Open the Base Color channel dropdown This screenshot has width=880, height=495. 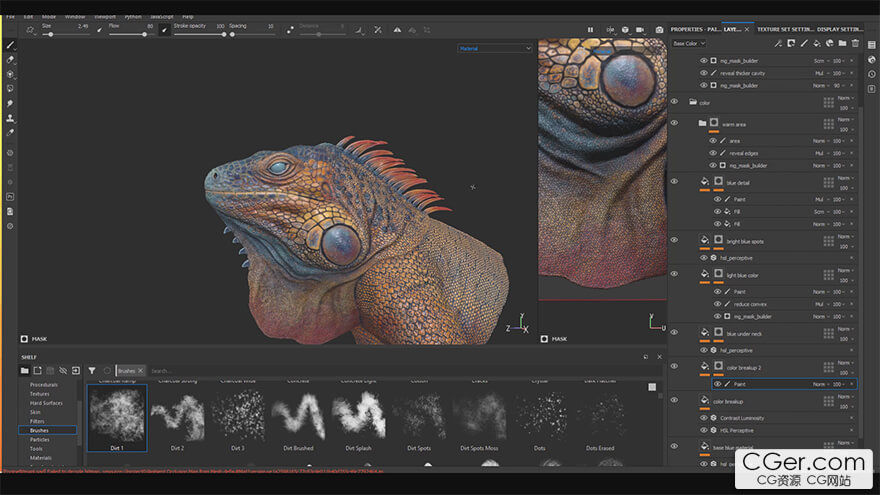[689, 43]
